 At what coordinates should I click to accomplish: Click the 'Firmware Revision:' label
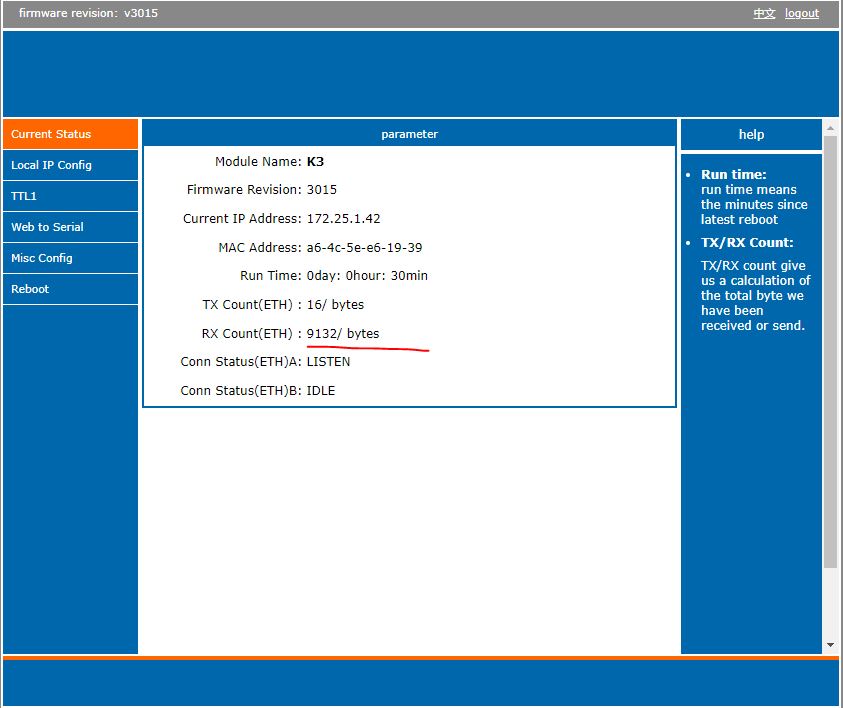[x=244, y=190]
